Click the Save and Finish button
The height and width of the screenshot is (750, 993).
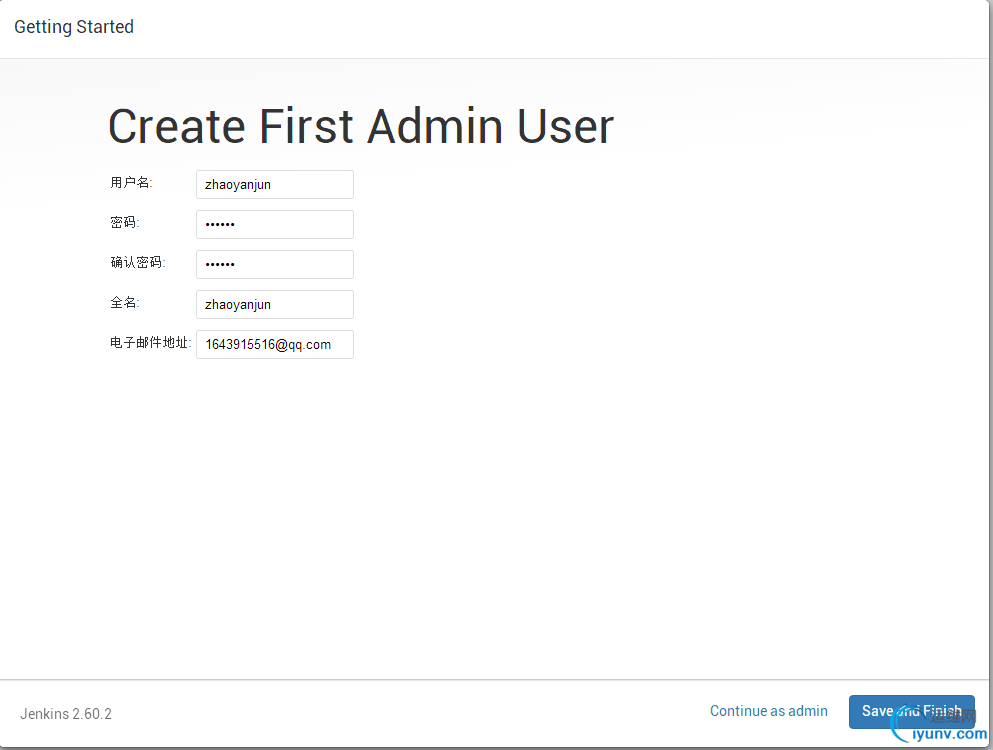(911, 711)
